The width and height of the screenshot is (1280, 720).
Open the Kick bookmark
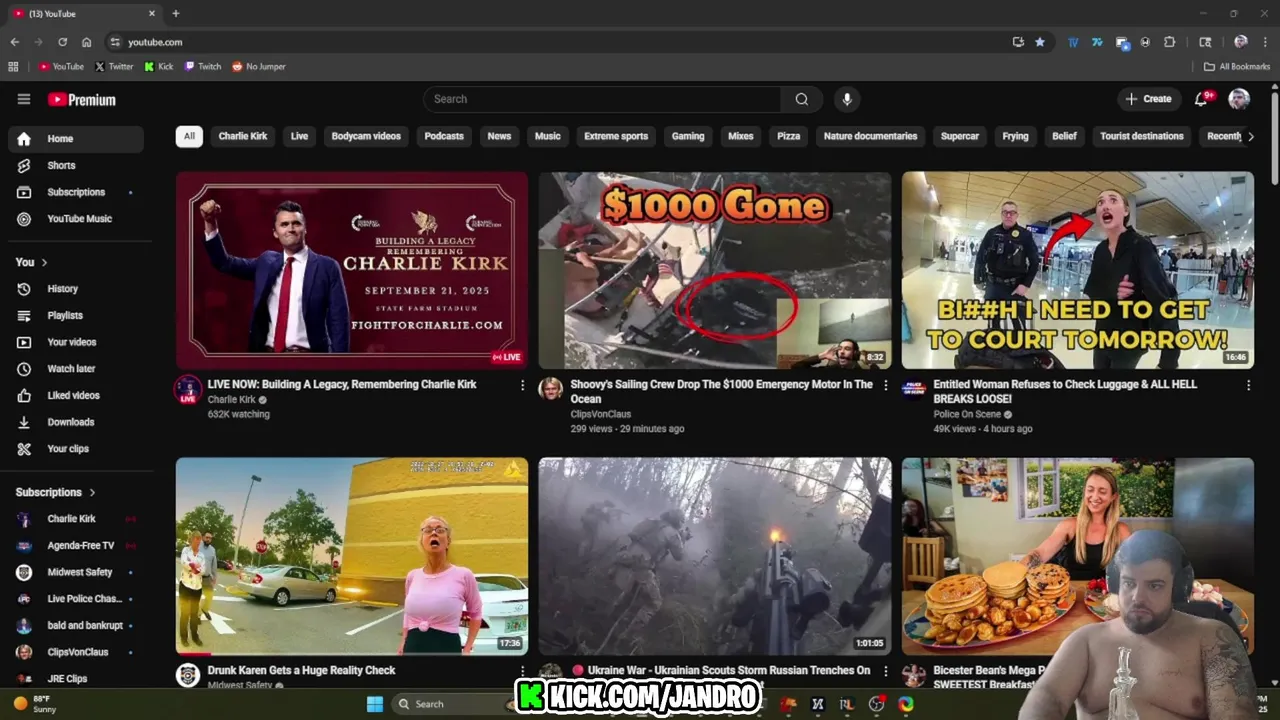pyautogui.click(x=159, y=67)
